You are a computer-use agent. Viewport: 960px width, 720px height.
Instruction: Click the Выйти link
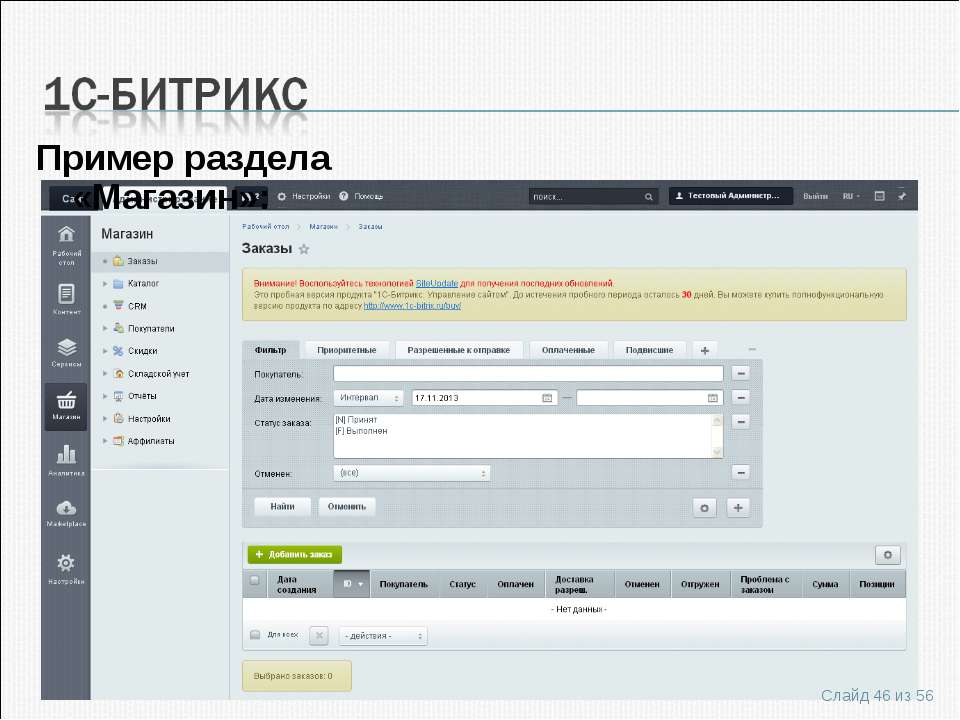point(815,197)
